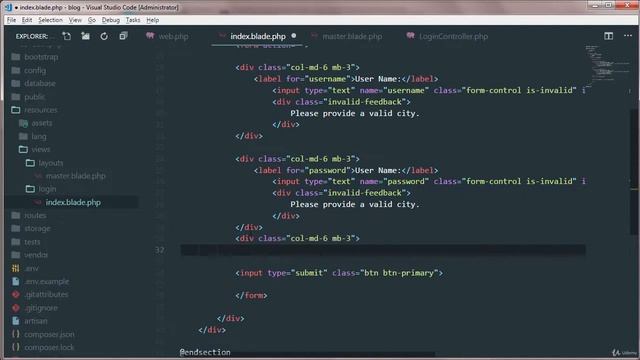Select index.blade.php in the file tree

(x=73, y=202)
